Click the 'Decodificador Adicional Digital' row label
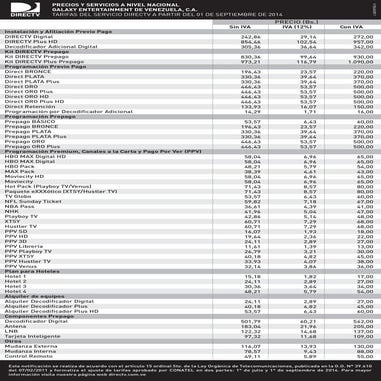The image size is (381, 381). [x=51, y=47]
